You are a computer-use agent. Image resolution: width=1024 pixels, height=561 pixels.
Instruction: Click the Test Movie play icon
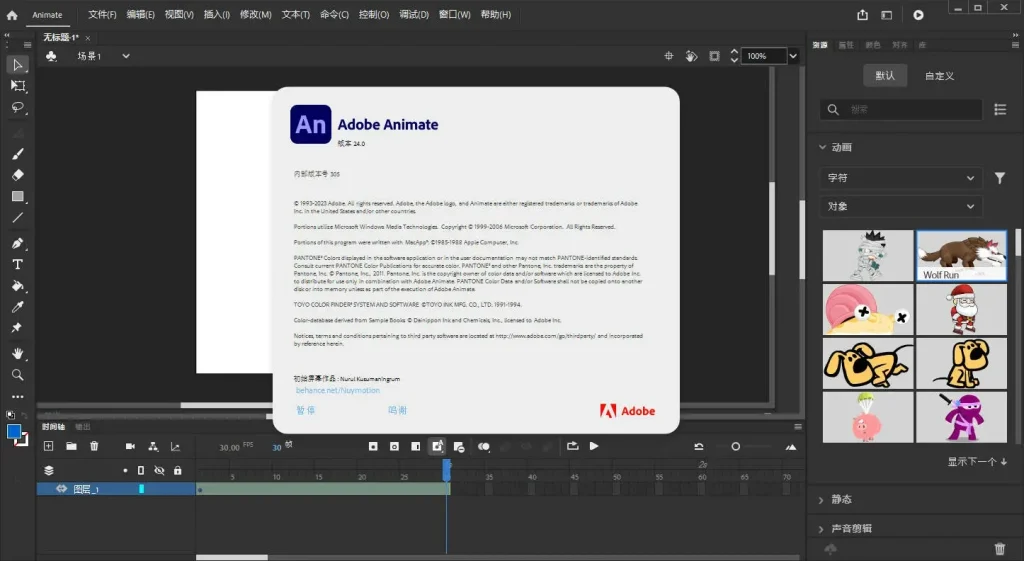pyautogui.click(x=918, y=14)
